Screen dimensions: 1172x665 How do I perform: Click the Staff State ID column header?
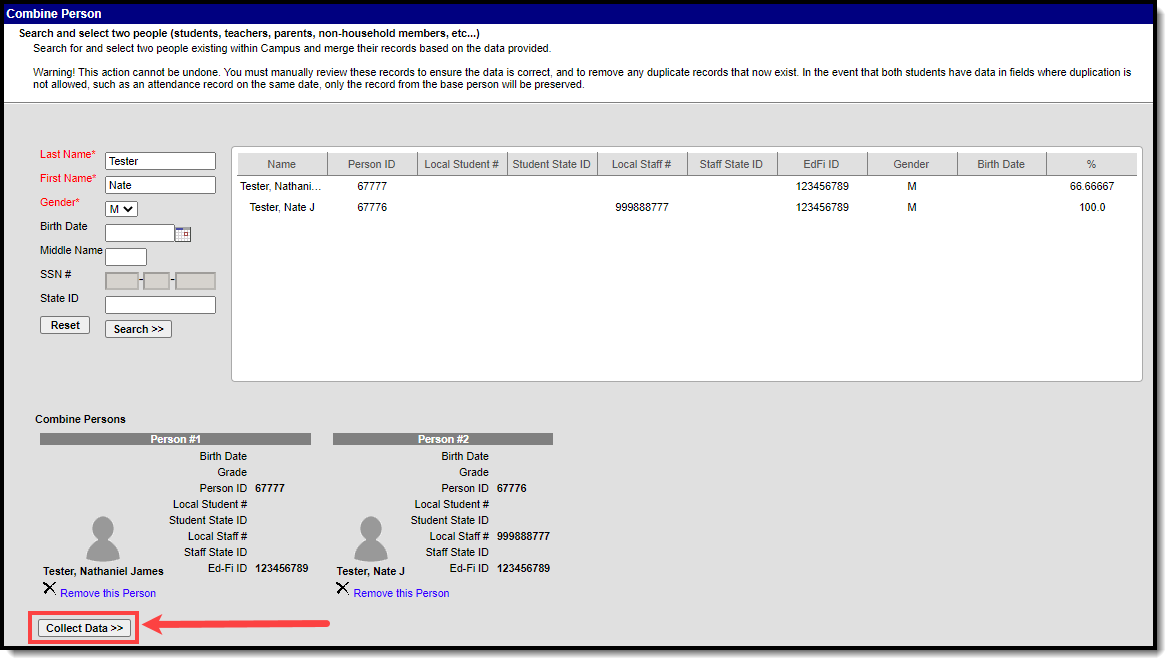click(732, 164)
